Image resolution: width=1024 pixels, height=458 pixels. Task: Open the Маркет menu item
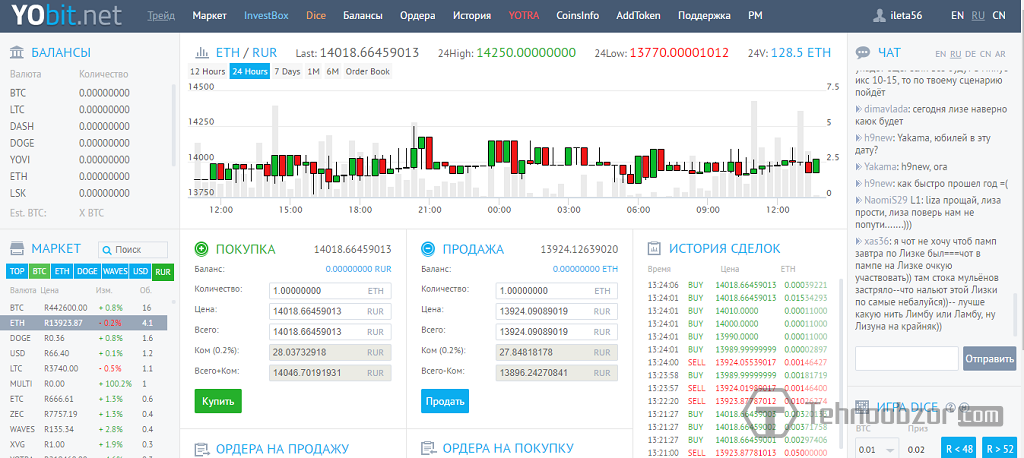tap(210, 16)
